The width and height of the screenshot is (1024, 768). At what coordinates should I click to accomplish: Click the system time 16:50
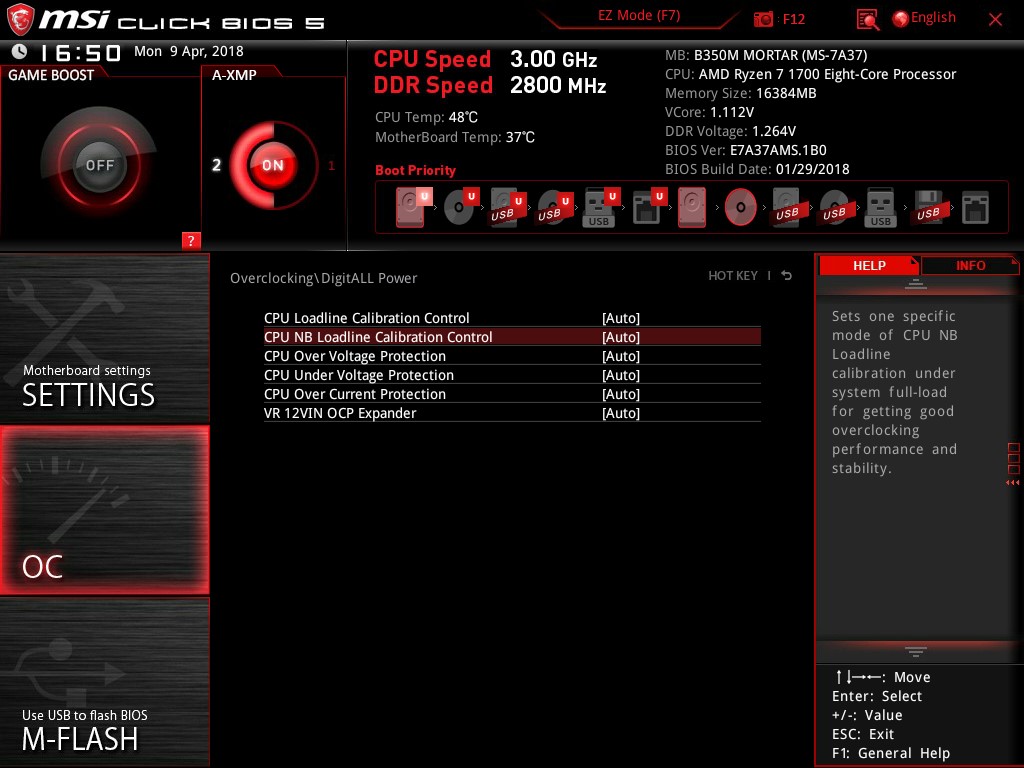pyautogui.click(x=80, y=52)
